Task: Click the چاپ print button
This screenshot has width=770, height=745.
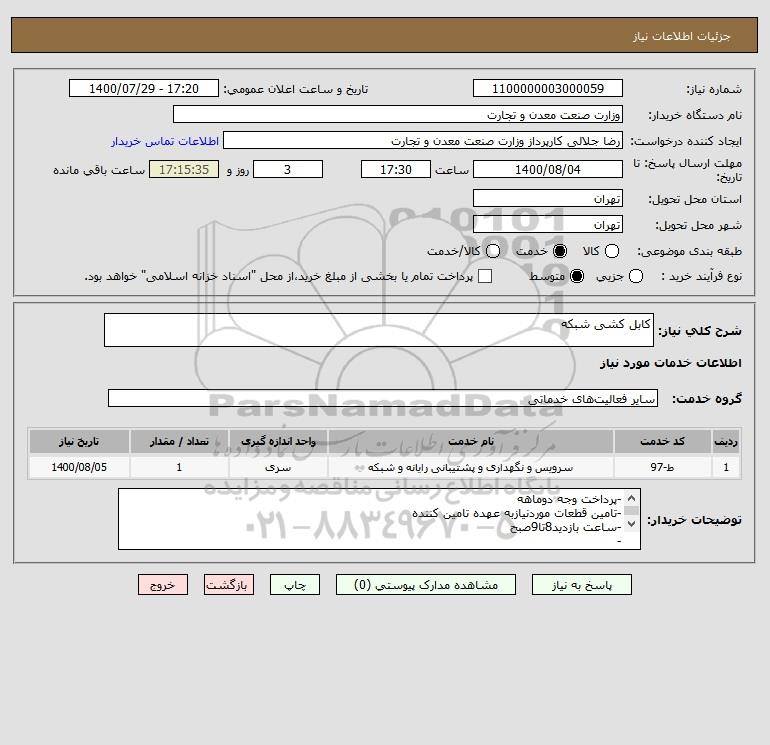Action: pos(295,585)
